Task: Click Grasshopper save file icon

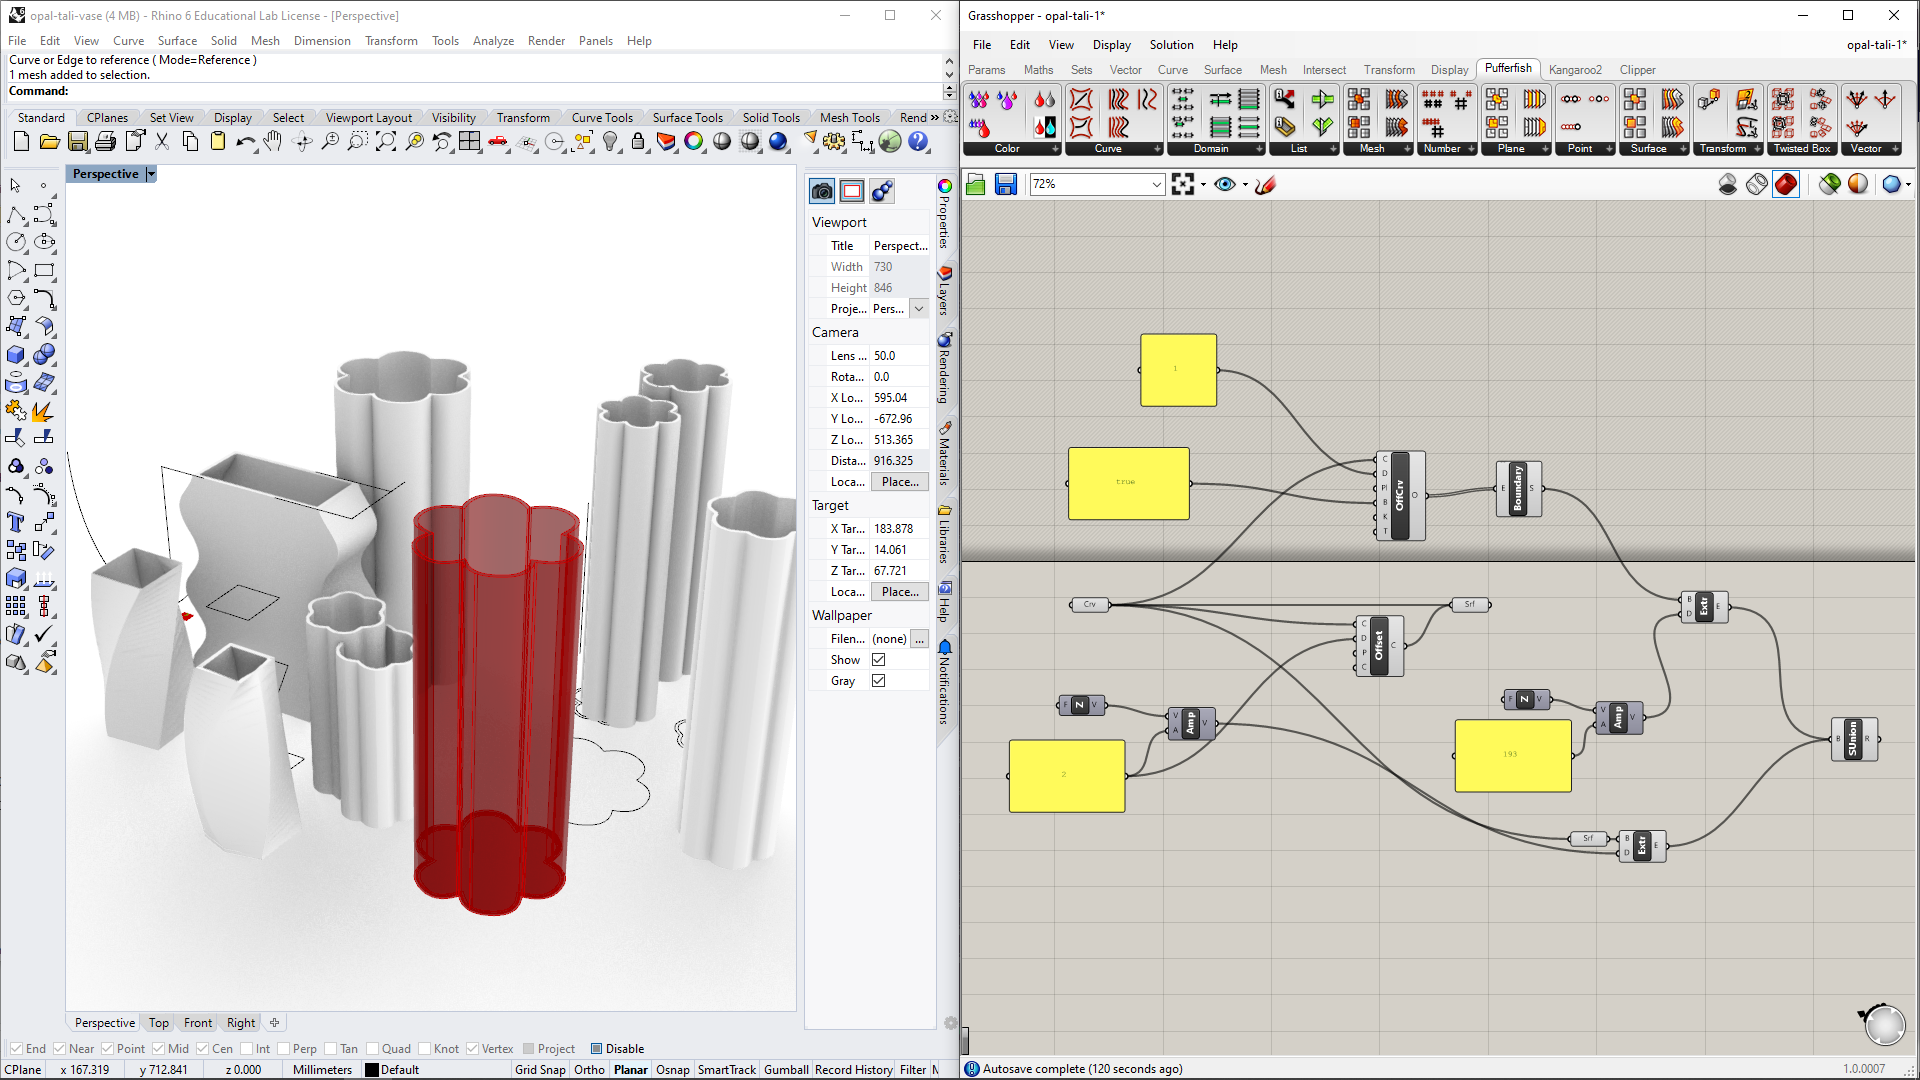Action: pos(1006,184)
